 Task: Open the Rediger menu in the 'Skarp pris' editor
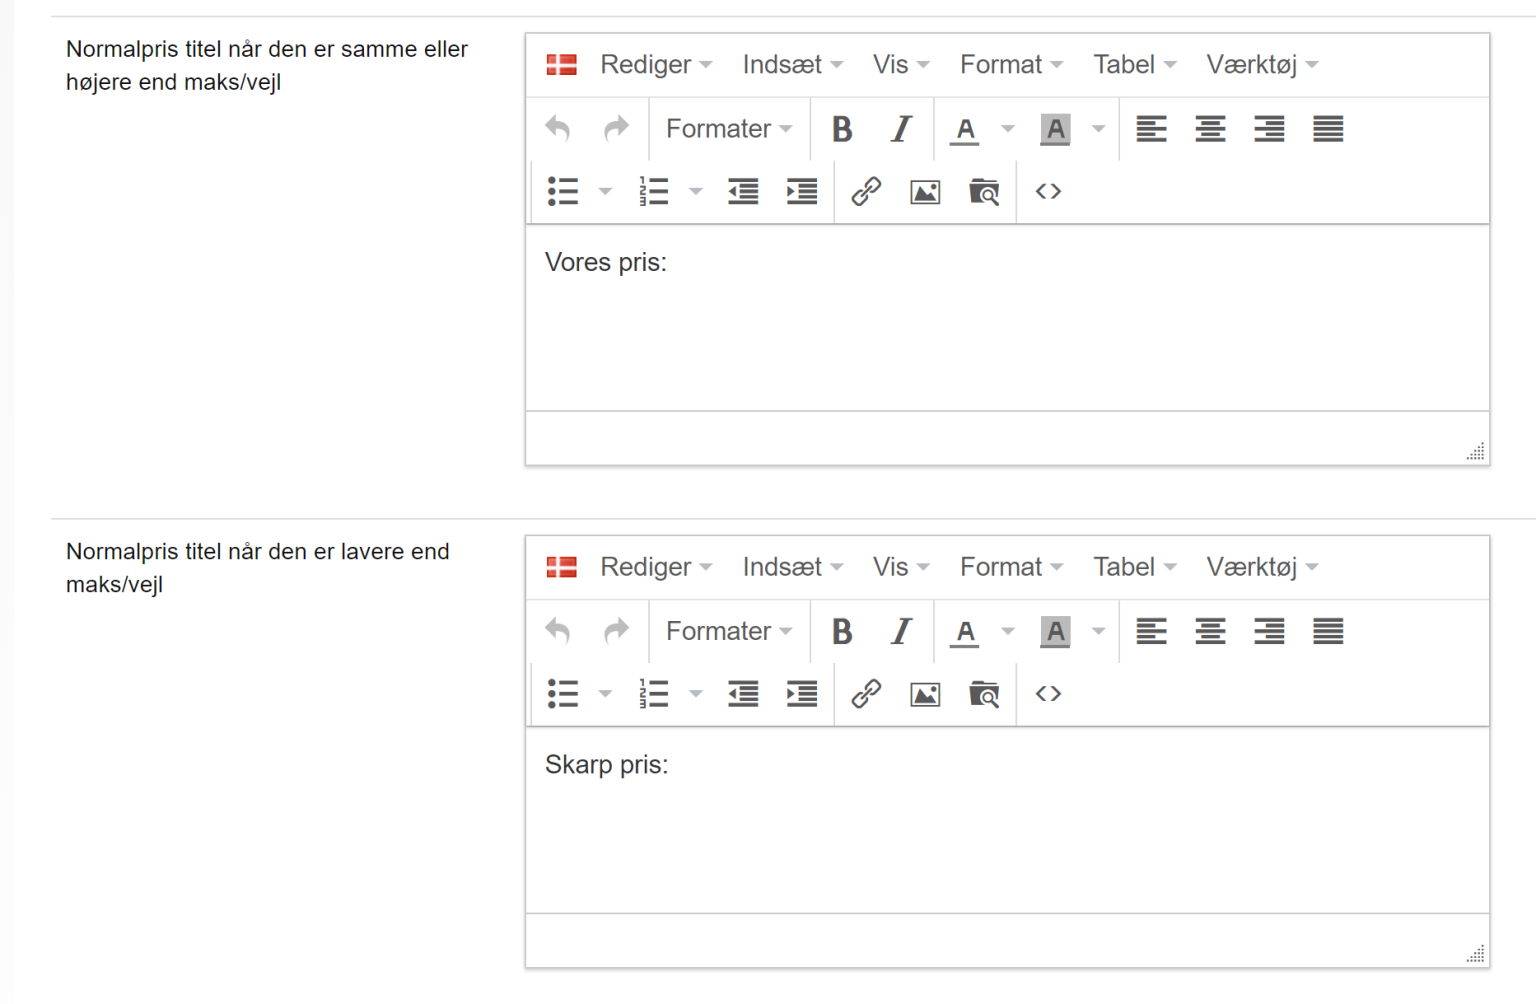[x=656, y=567]
